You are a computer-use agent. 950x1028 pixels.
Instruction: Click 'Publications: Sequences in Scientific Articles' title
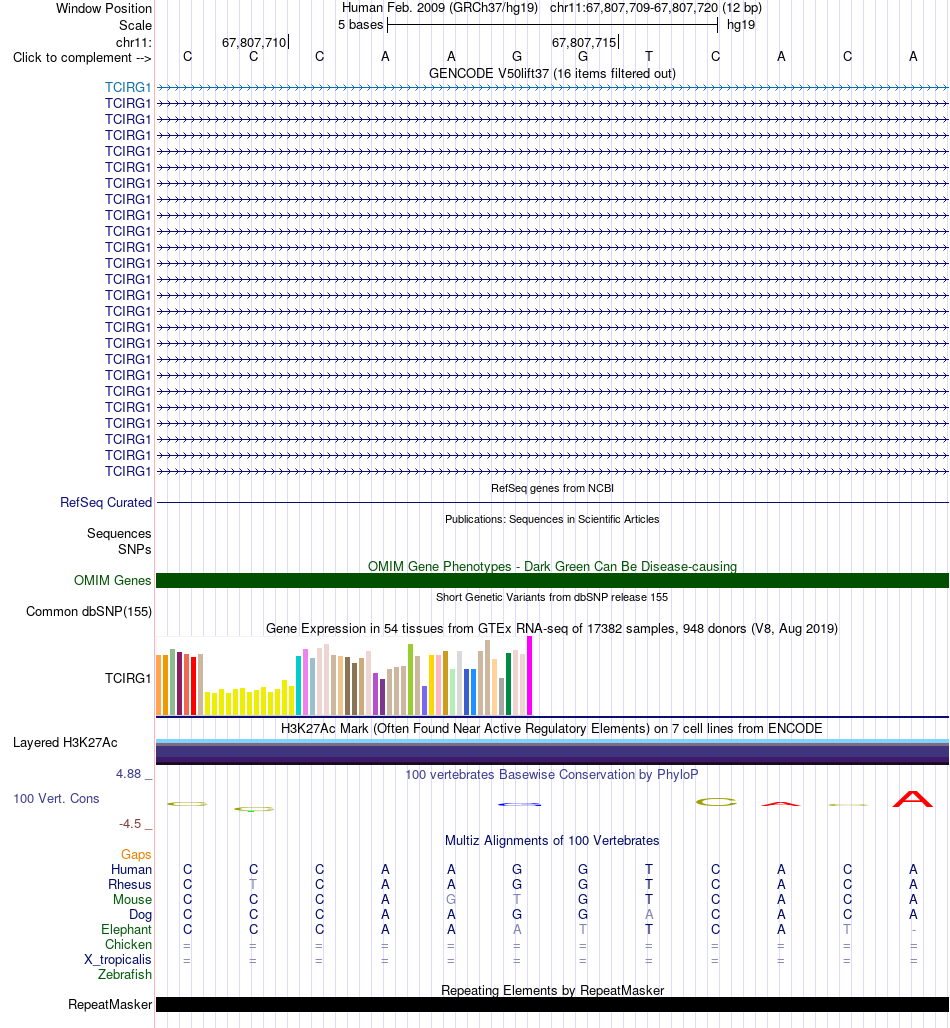tap(552, 519)
